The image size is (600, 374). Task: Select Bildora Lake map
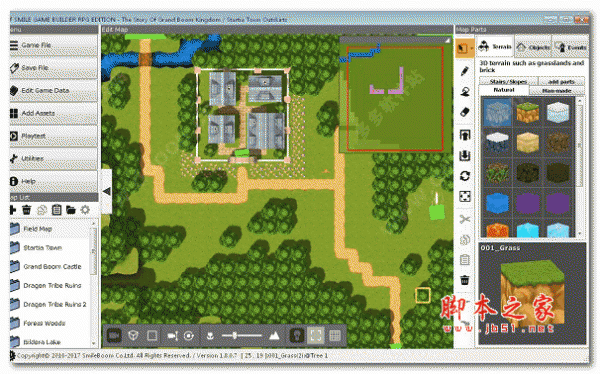tap(50, 341)
